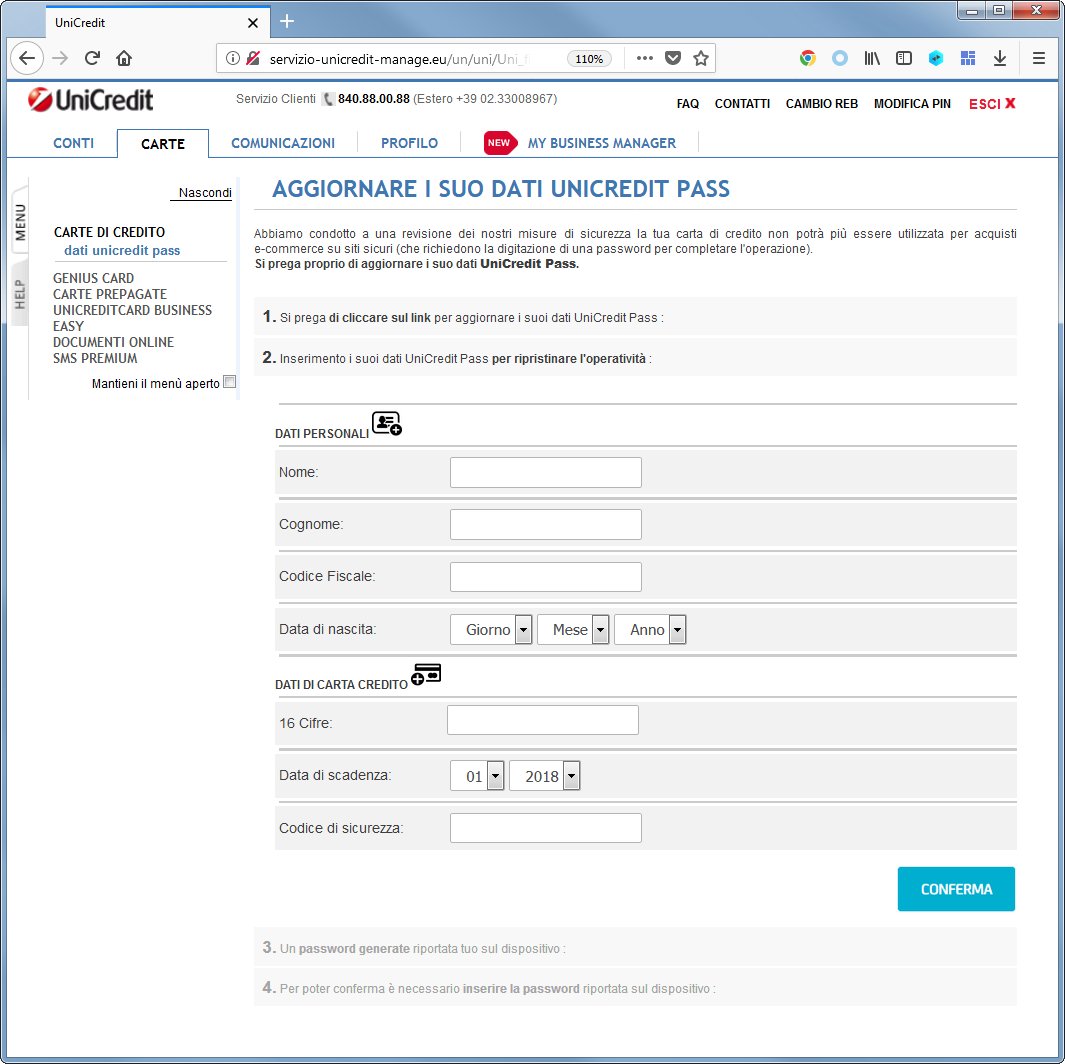The height and width of the screenshot is (1064, 1065).
Task: Select the PROFILO tab
Action: [x=409, y=143]
